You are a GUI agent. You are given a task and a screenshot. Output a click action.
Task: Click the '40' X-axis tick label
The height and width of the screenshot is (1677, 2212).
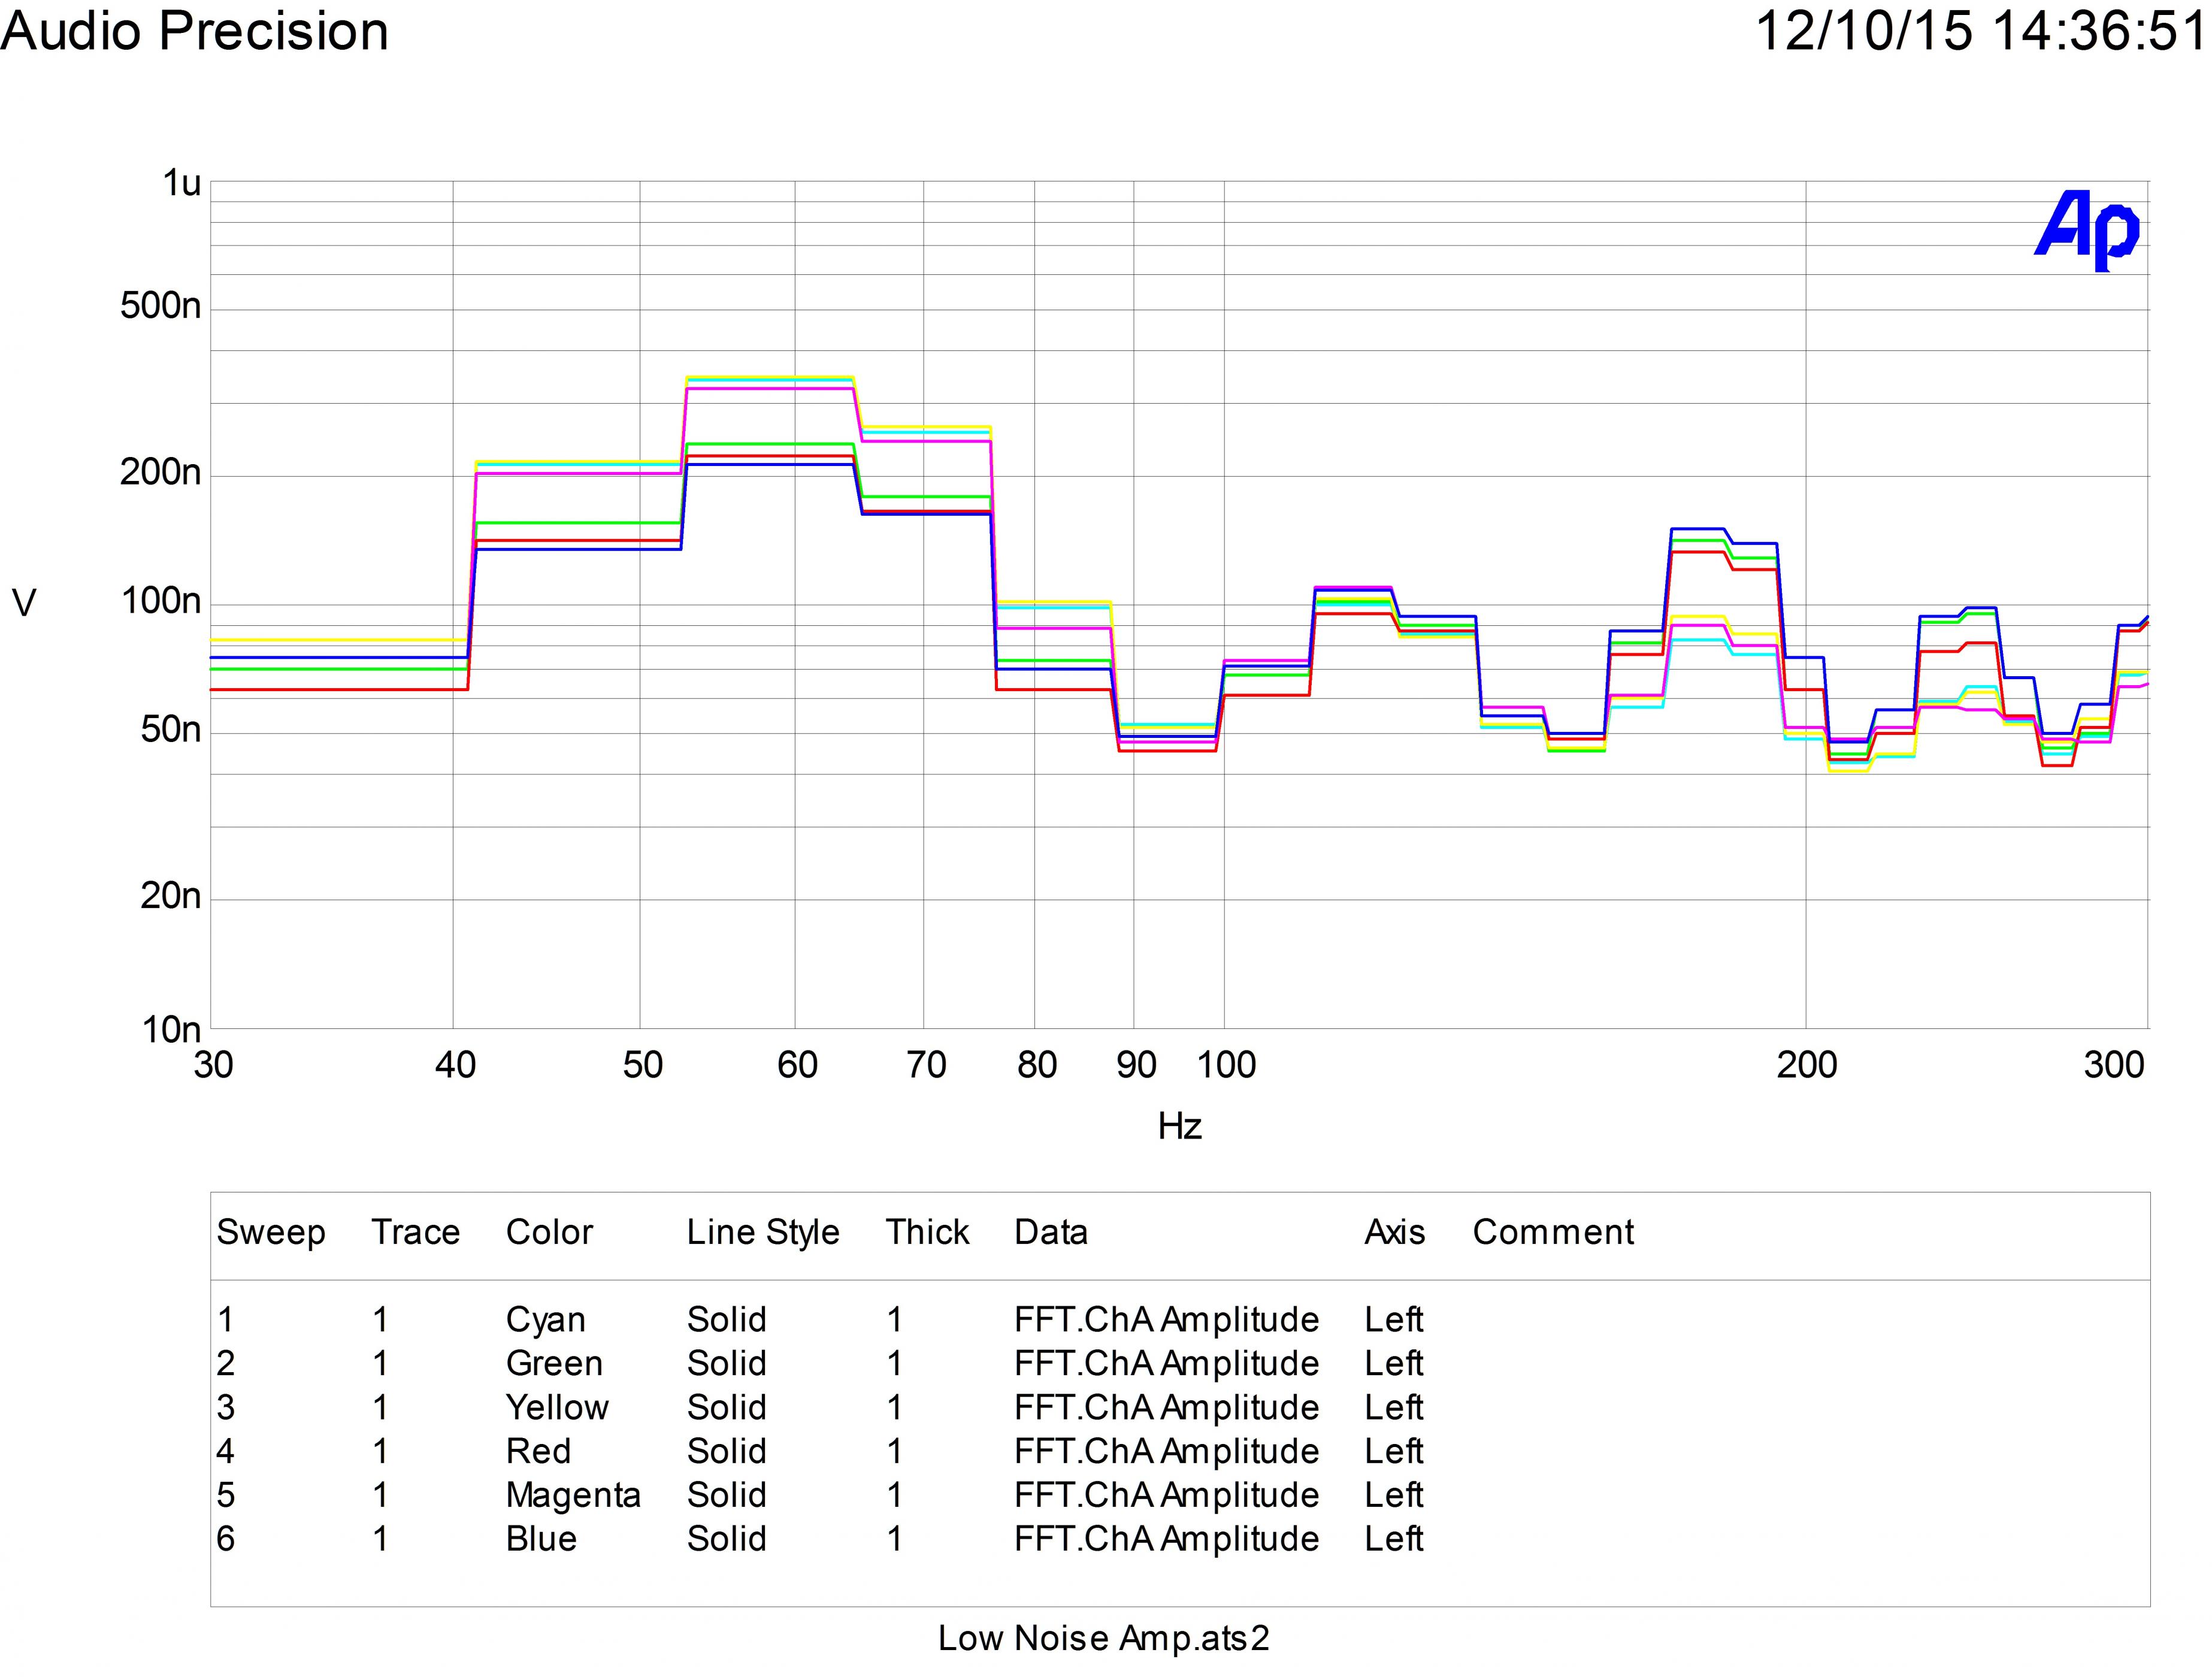(x=455, y=1066)
